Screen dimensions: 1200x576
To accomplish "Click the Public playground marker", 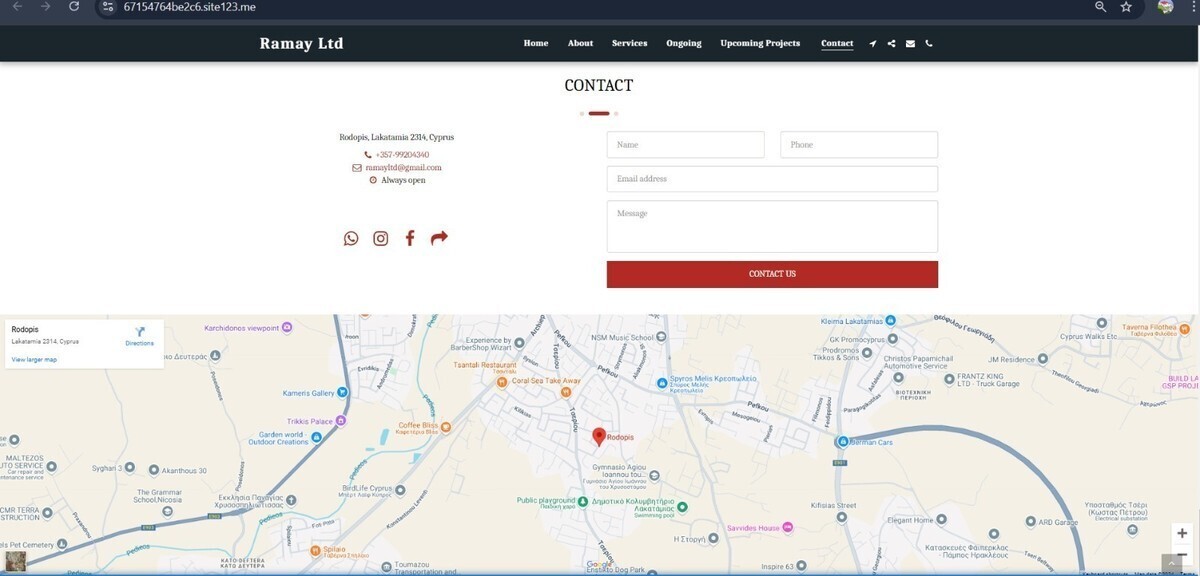I will tap(583, 500).
